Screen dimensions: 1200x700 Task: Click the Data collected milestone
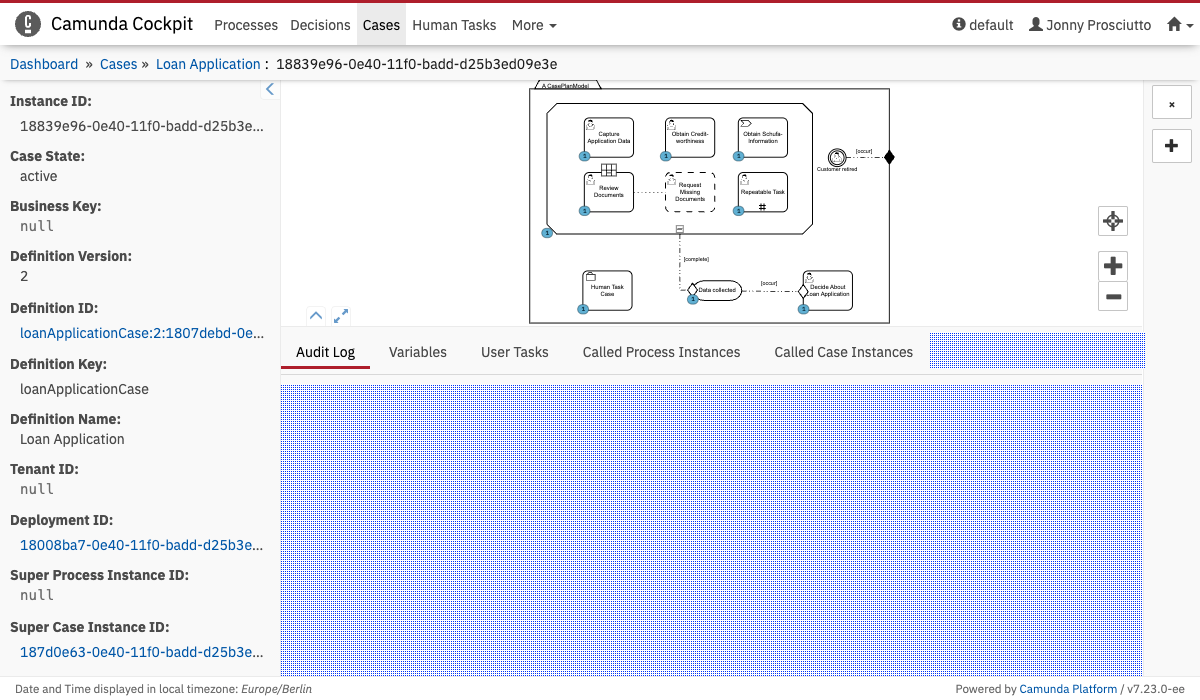[716, 290]
